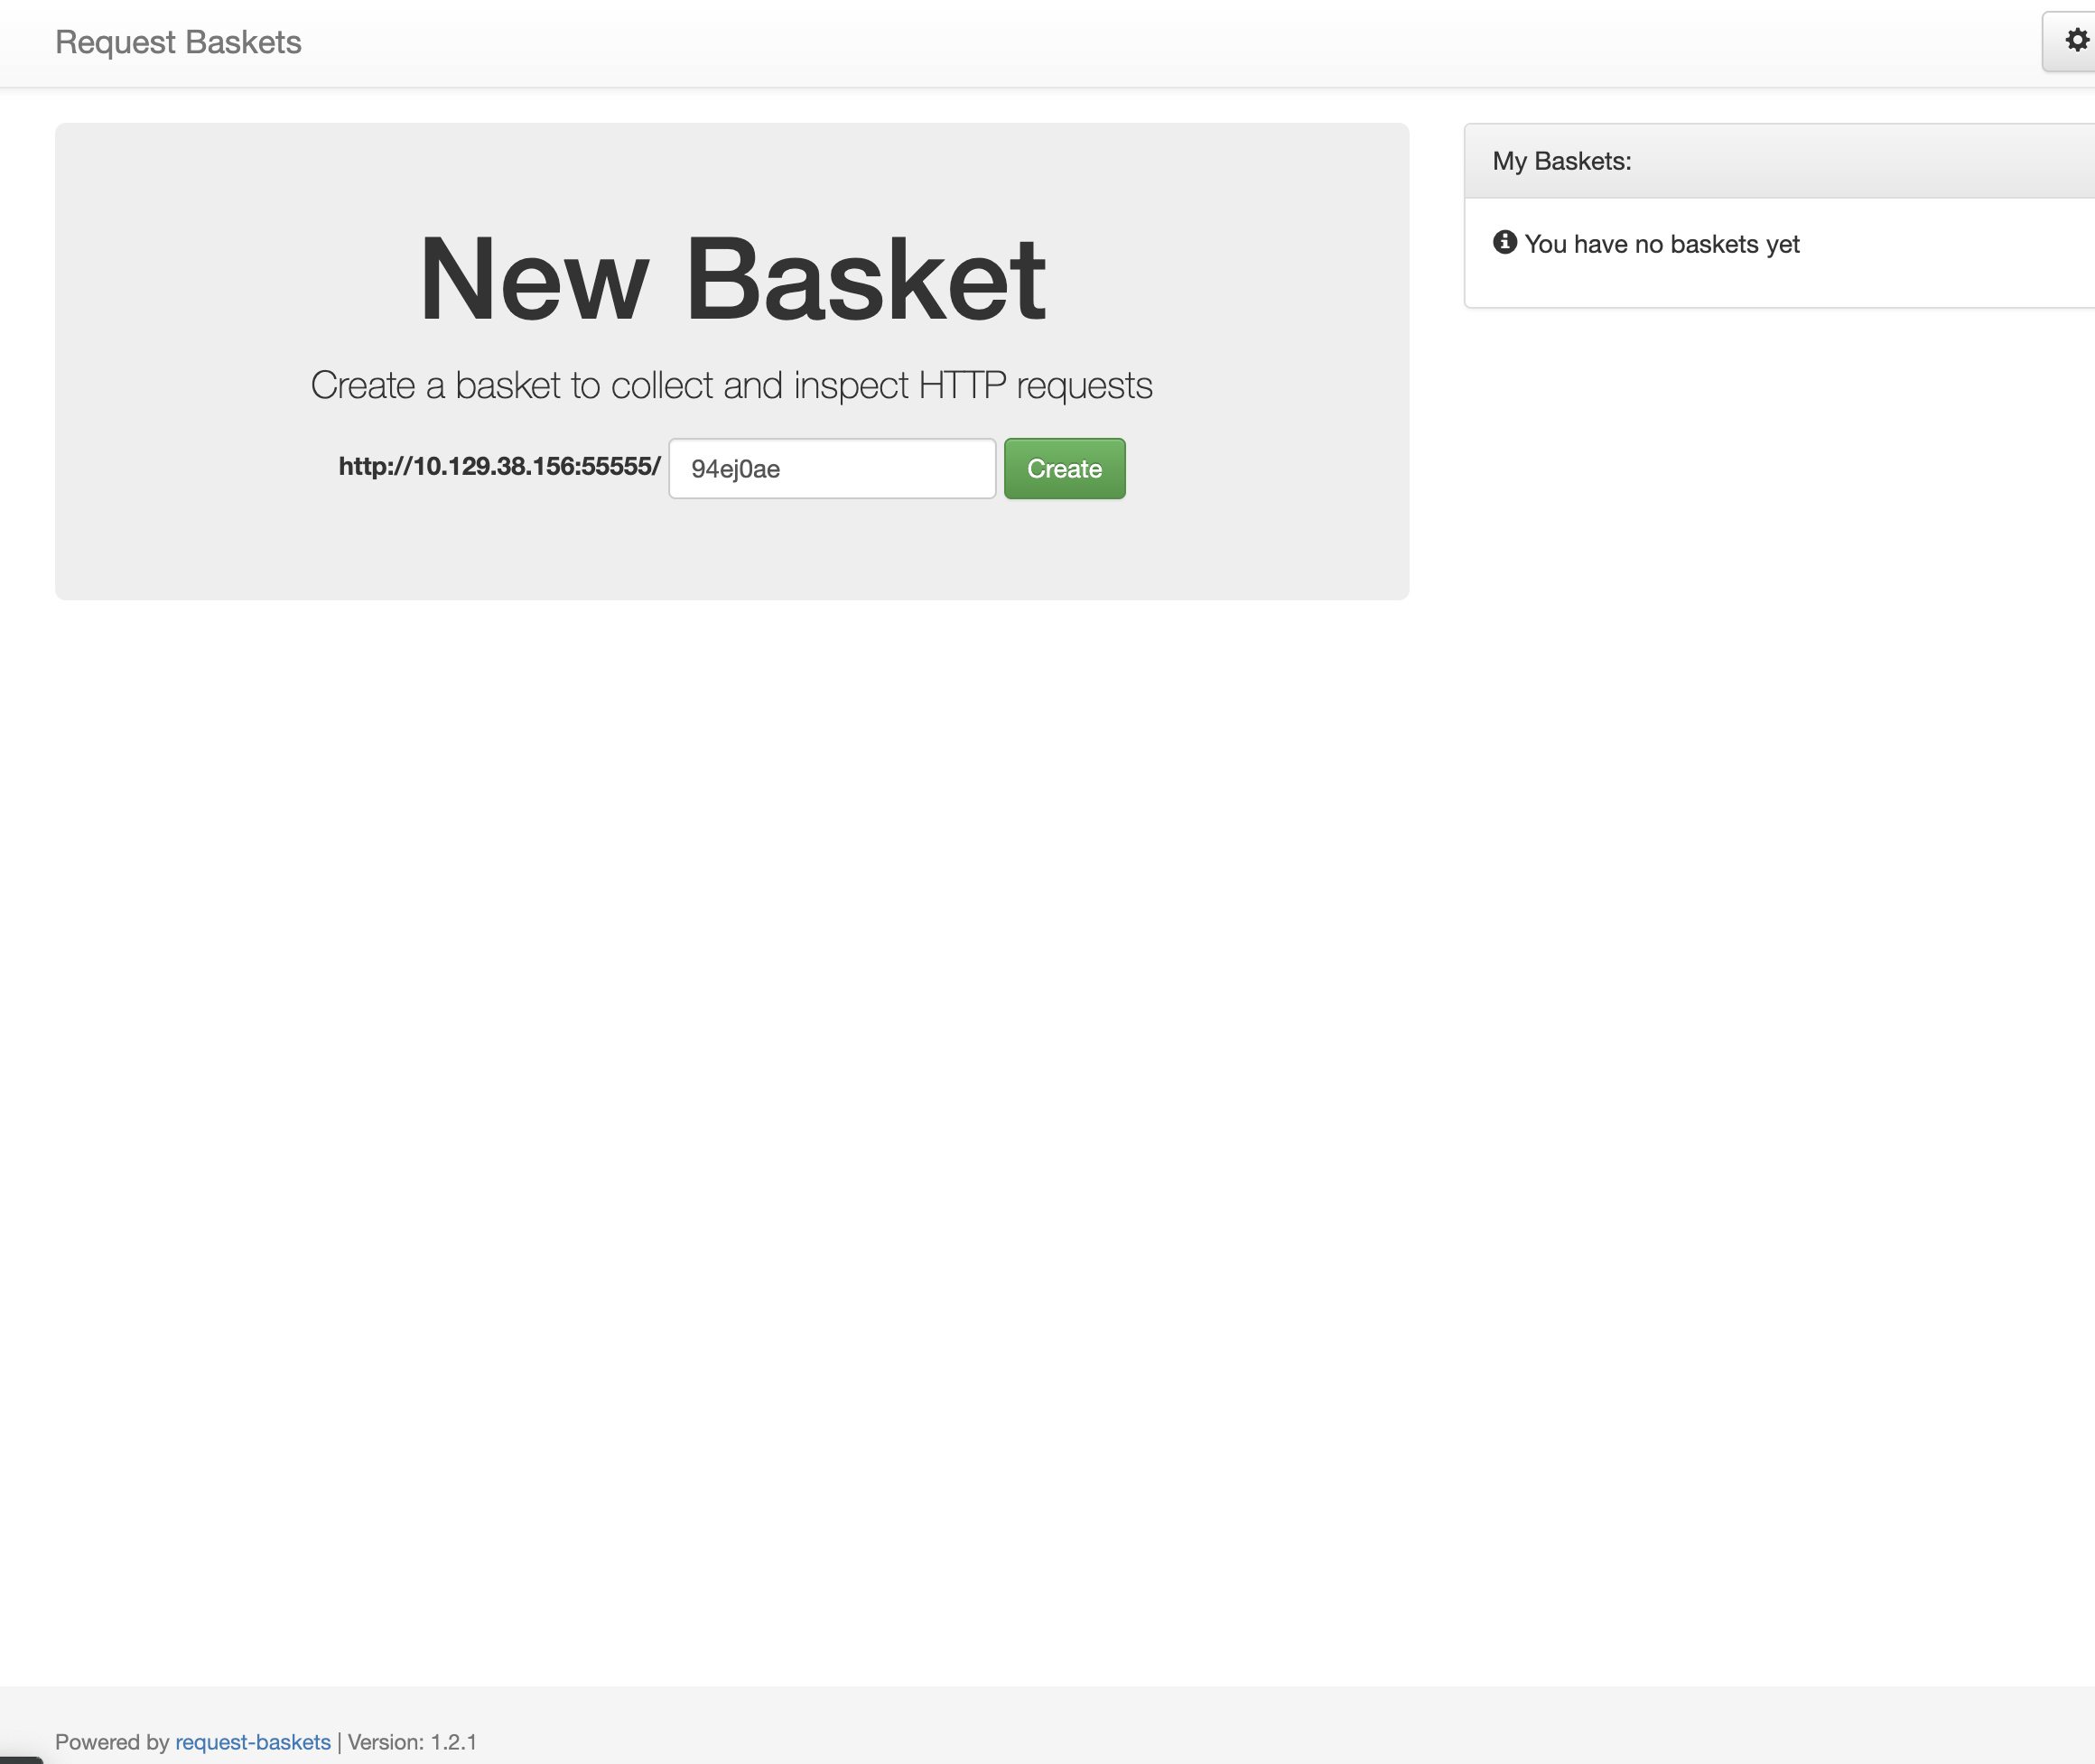Click info icon beside no baskets message

tap(1504, 242)
